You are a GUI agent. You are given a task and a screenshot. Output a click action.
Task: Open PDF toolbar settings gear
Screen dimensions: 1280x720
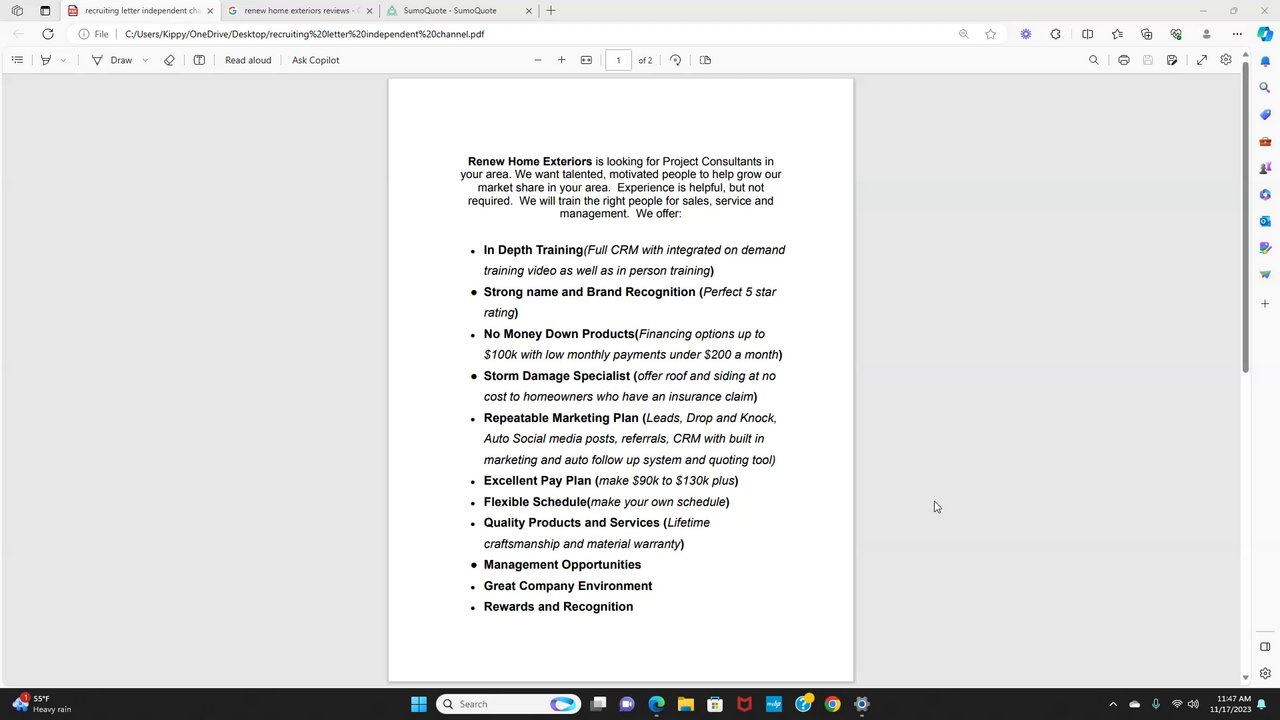click(x=1226, y=60)
